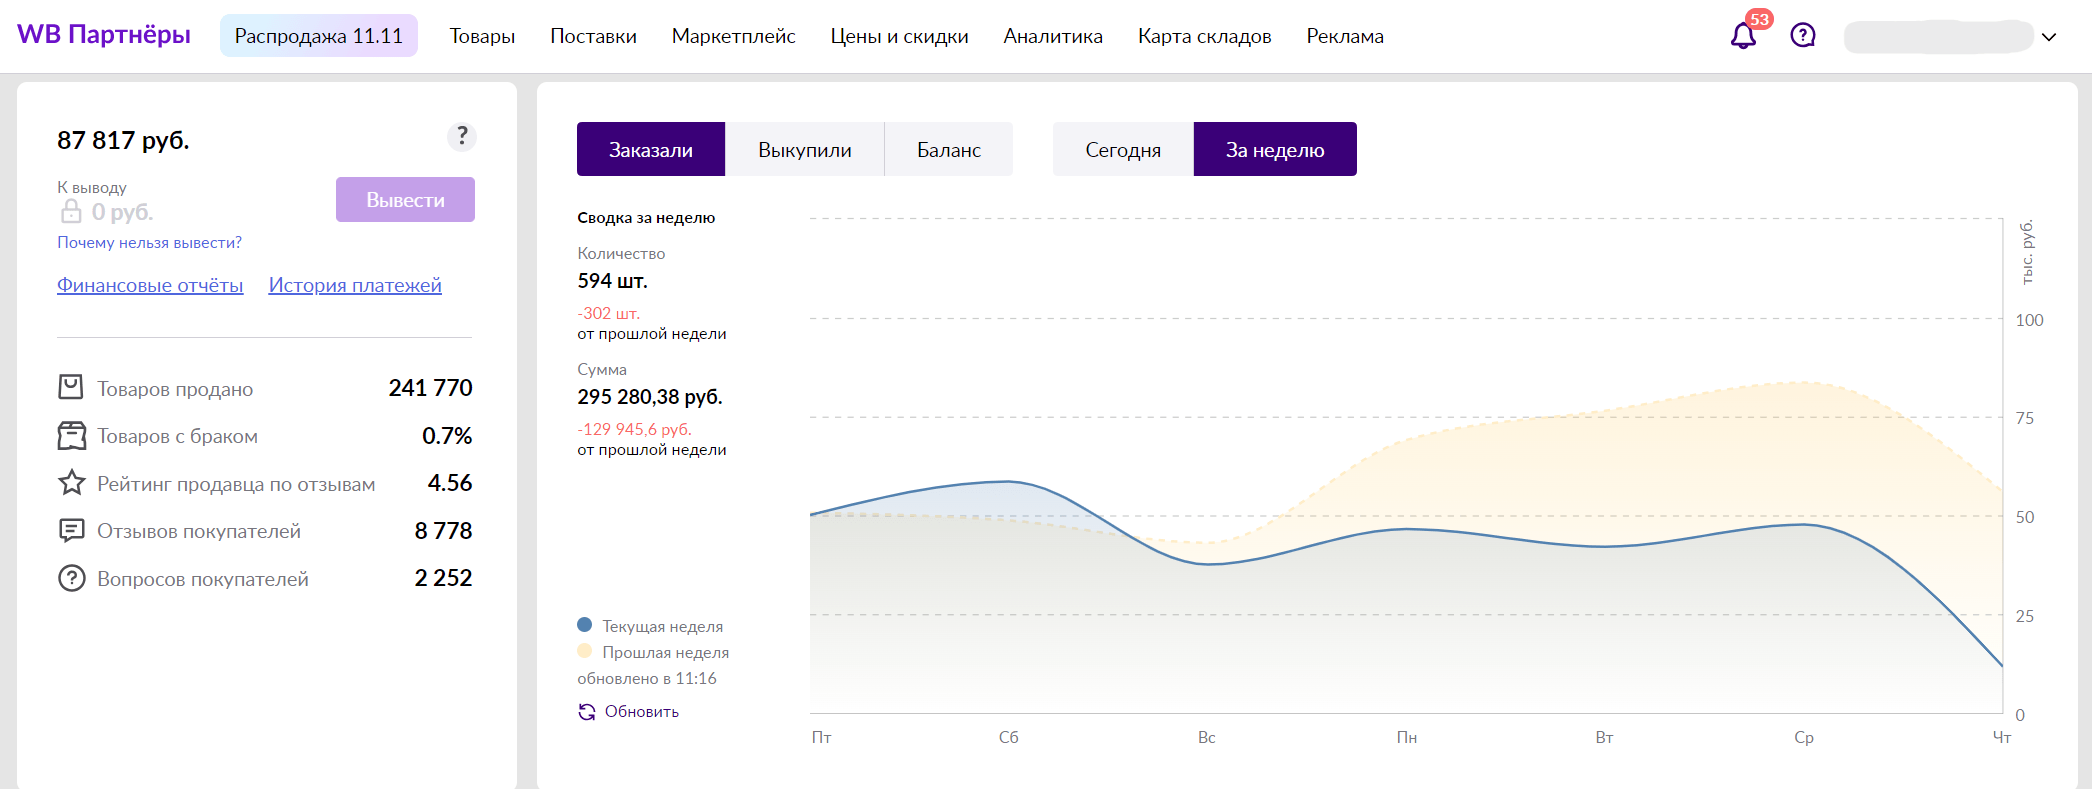Click the WB Партнёры logo
This screenshot has height=789, width=2092.
click(x=104, y=35)
